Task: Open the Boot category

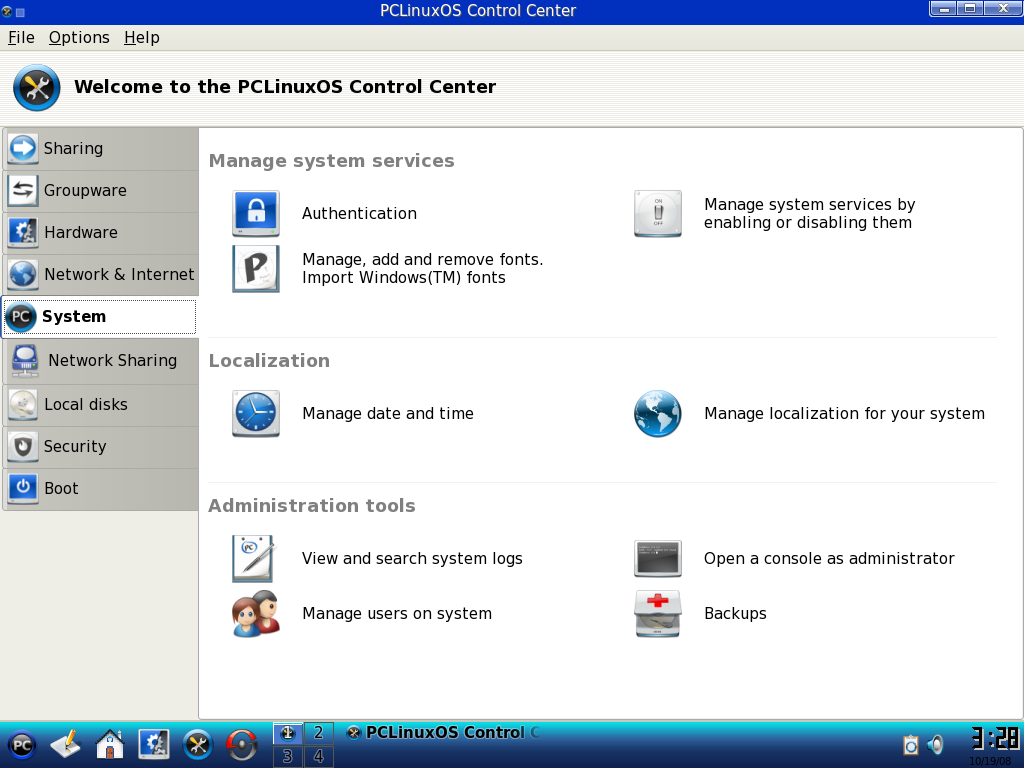Action: click(x=101, y=488)
